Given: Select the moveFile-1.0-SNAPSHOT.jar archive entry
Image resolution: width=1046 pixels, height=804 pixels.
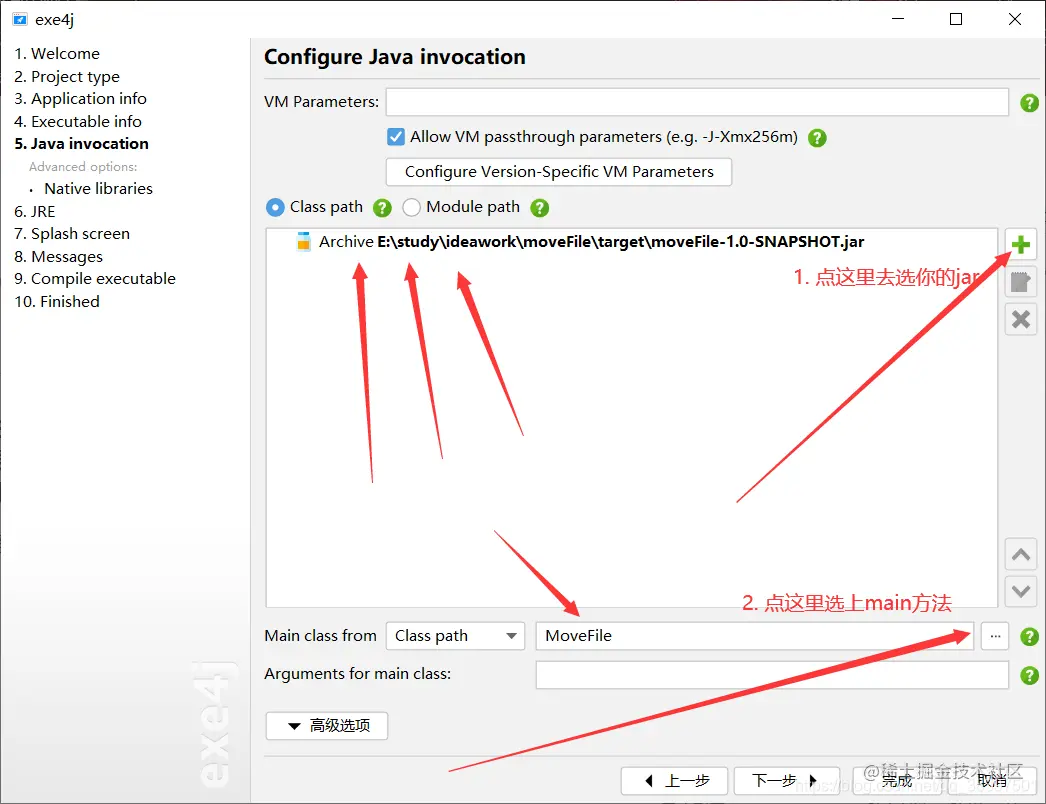Looking at the screenshot, I should pos(591,242).
